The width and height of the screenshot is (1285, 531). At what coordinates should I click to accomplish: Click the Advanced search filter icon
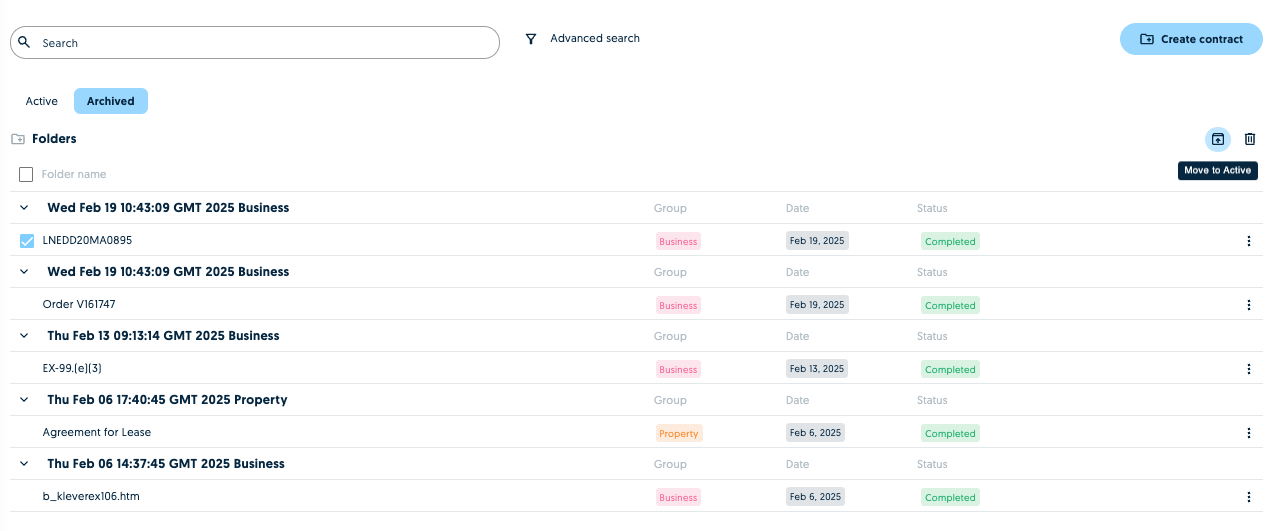(531, 39)
